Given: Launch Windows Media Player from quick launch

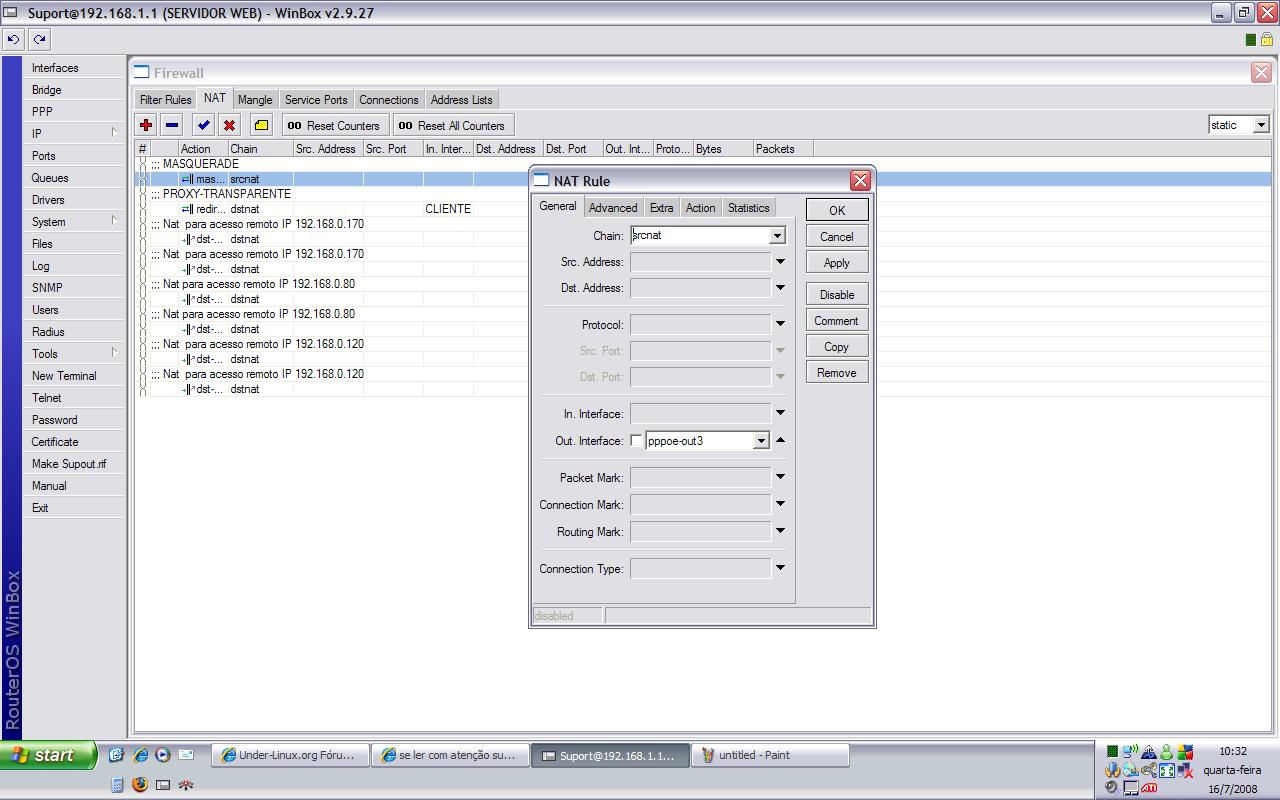Looking at the screenshot, I should pyautogui.click(x=163, y=755).
